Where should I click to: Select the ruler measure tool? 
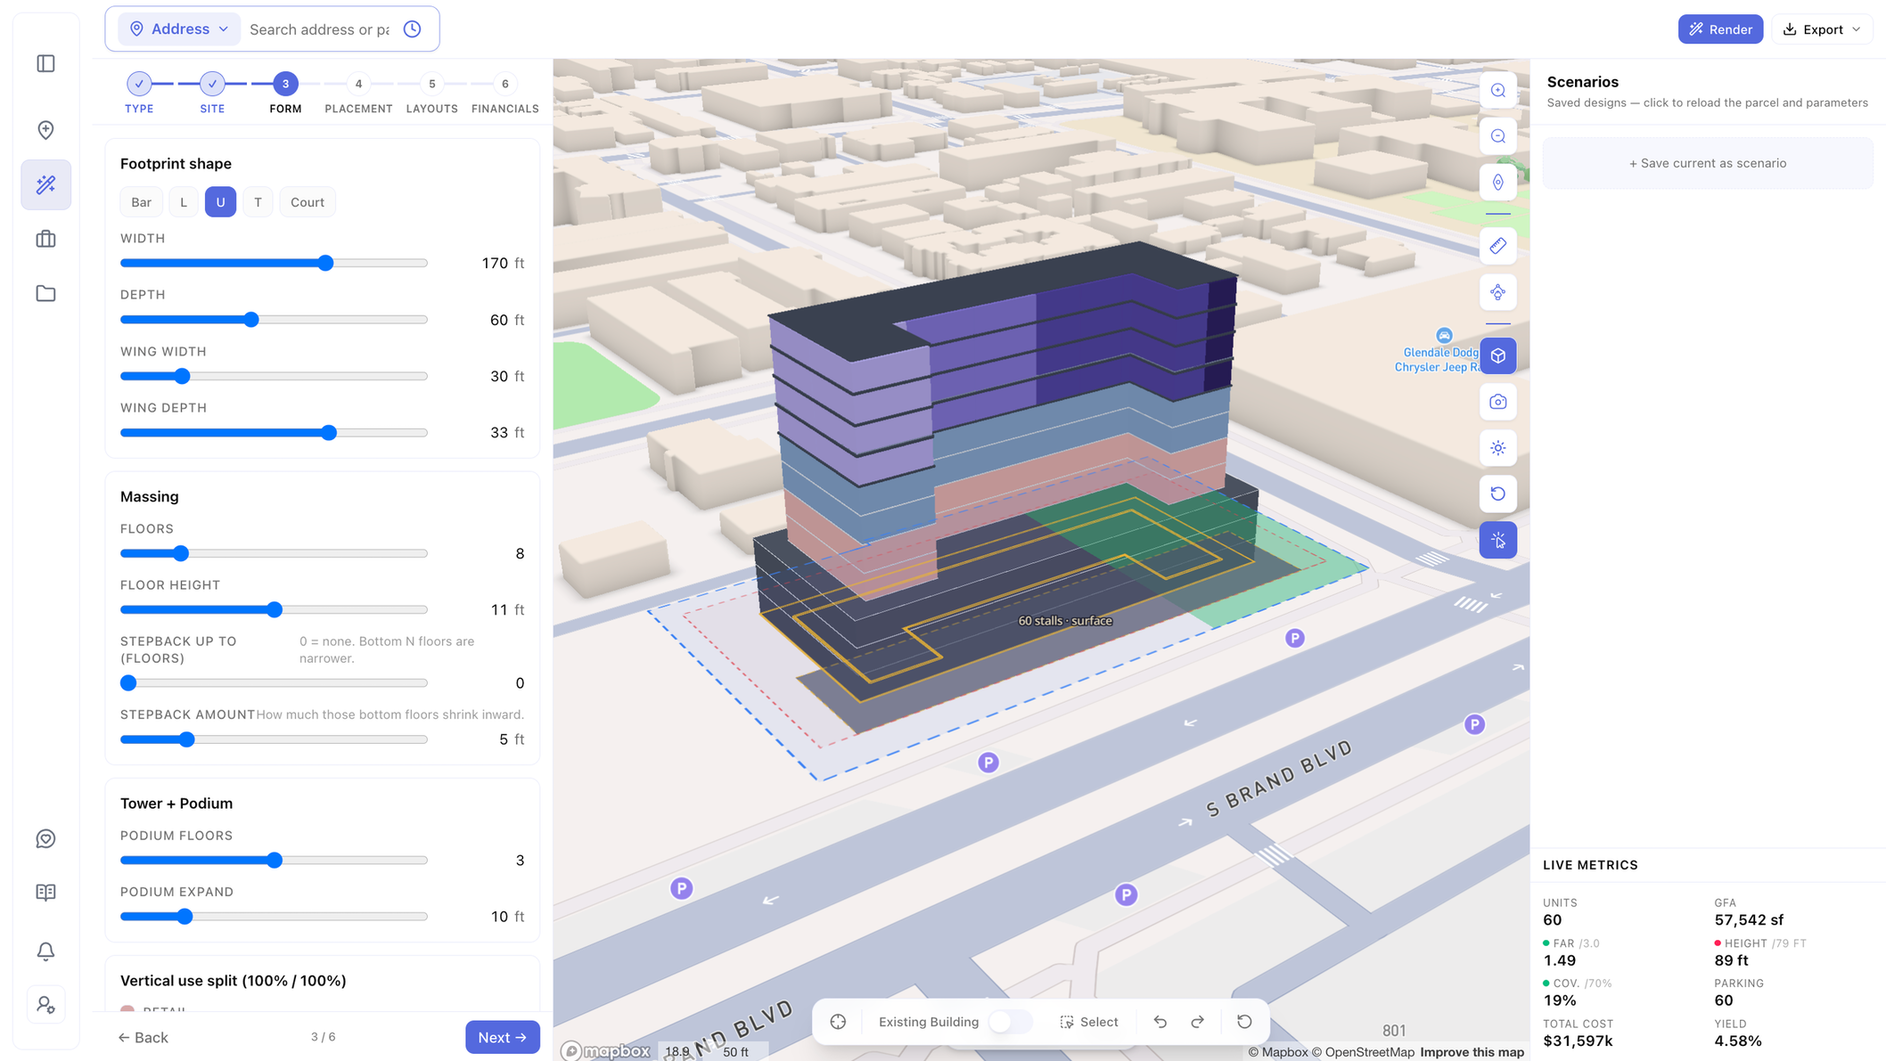coord(1498,246)
